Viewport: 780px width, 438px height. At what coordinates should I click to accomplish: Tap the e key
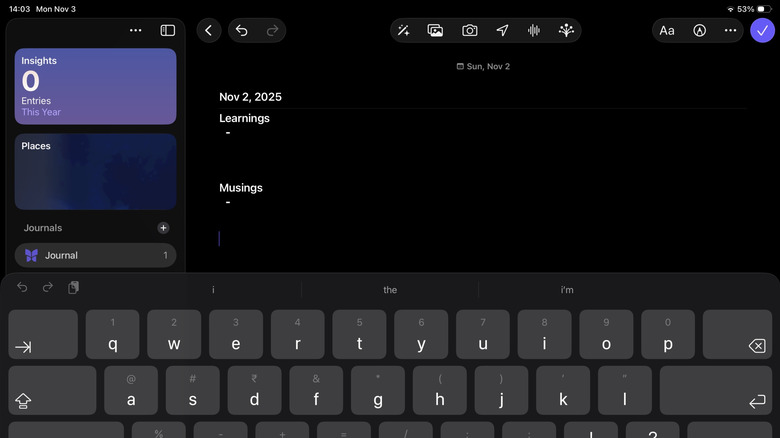236,334
